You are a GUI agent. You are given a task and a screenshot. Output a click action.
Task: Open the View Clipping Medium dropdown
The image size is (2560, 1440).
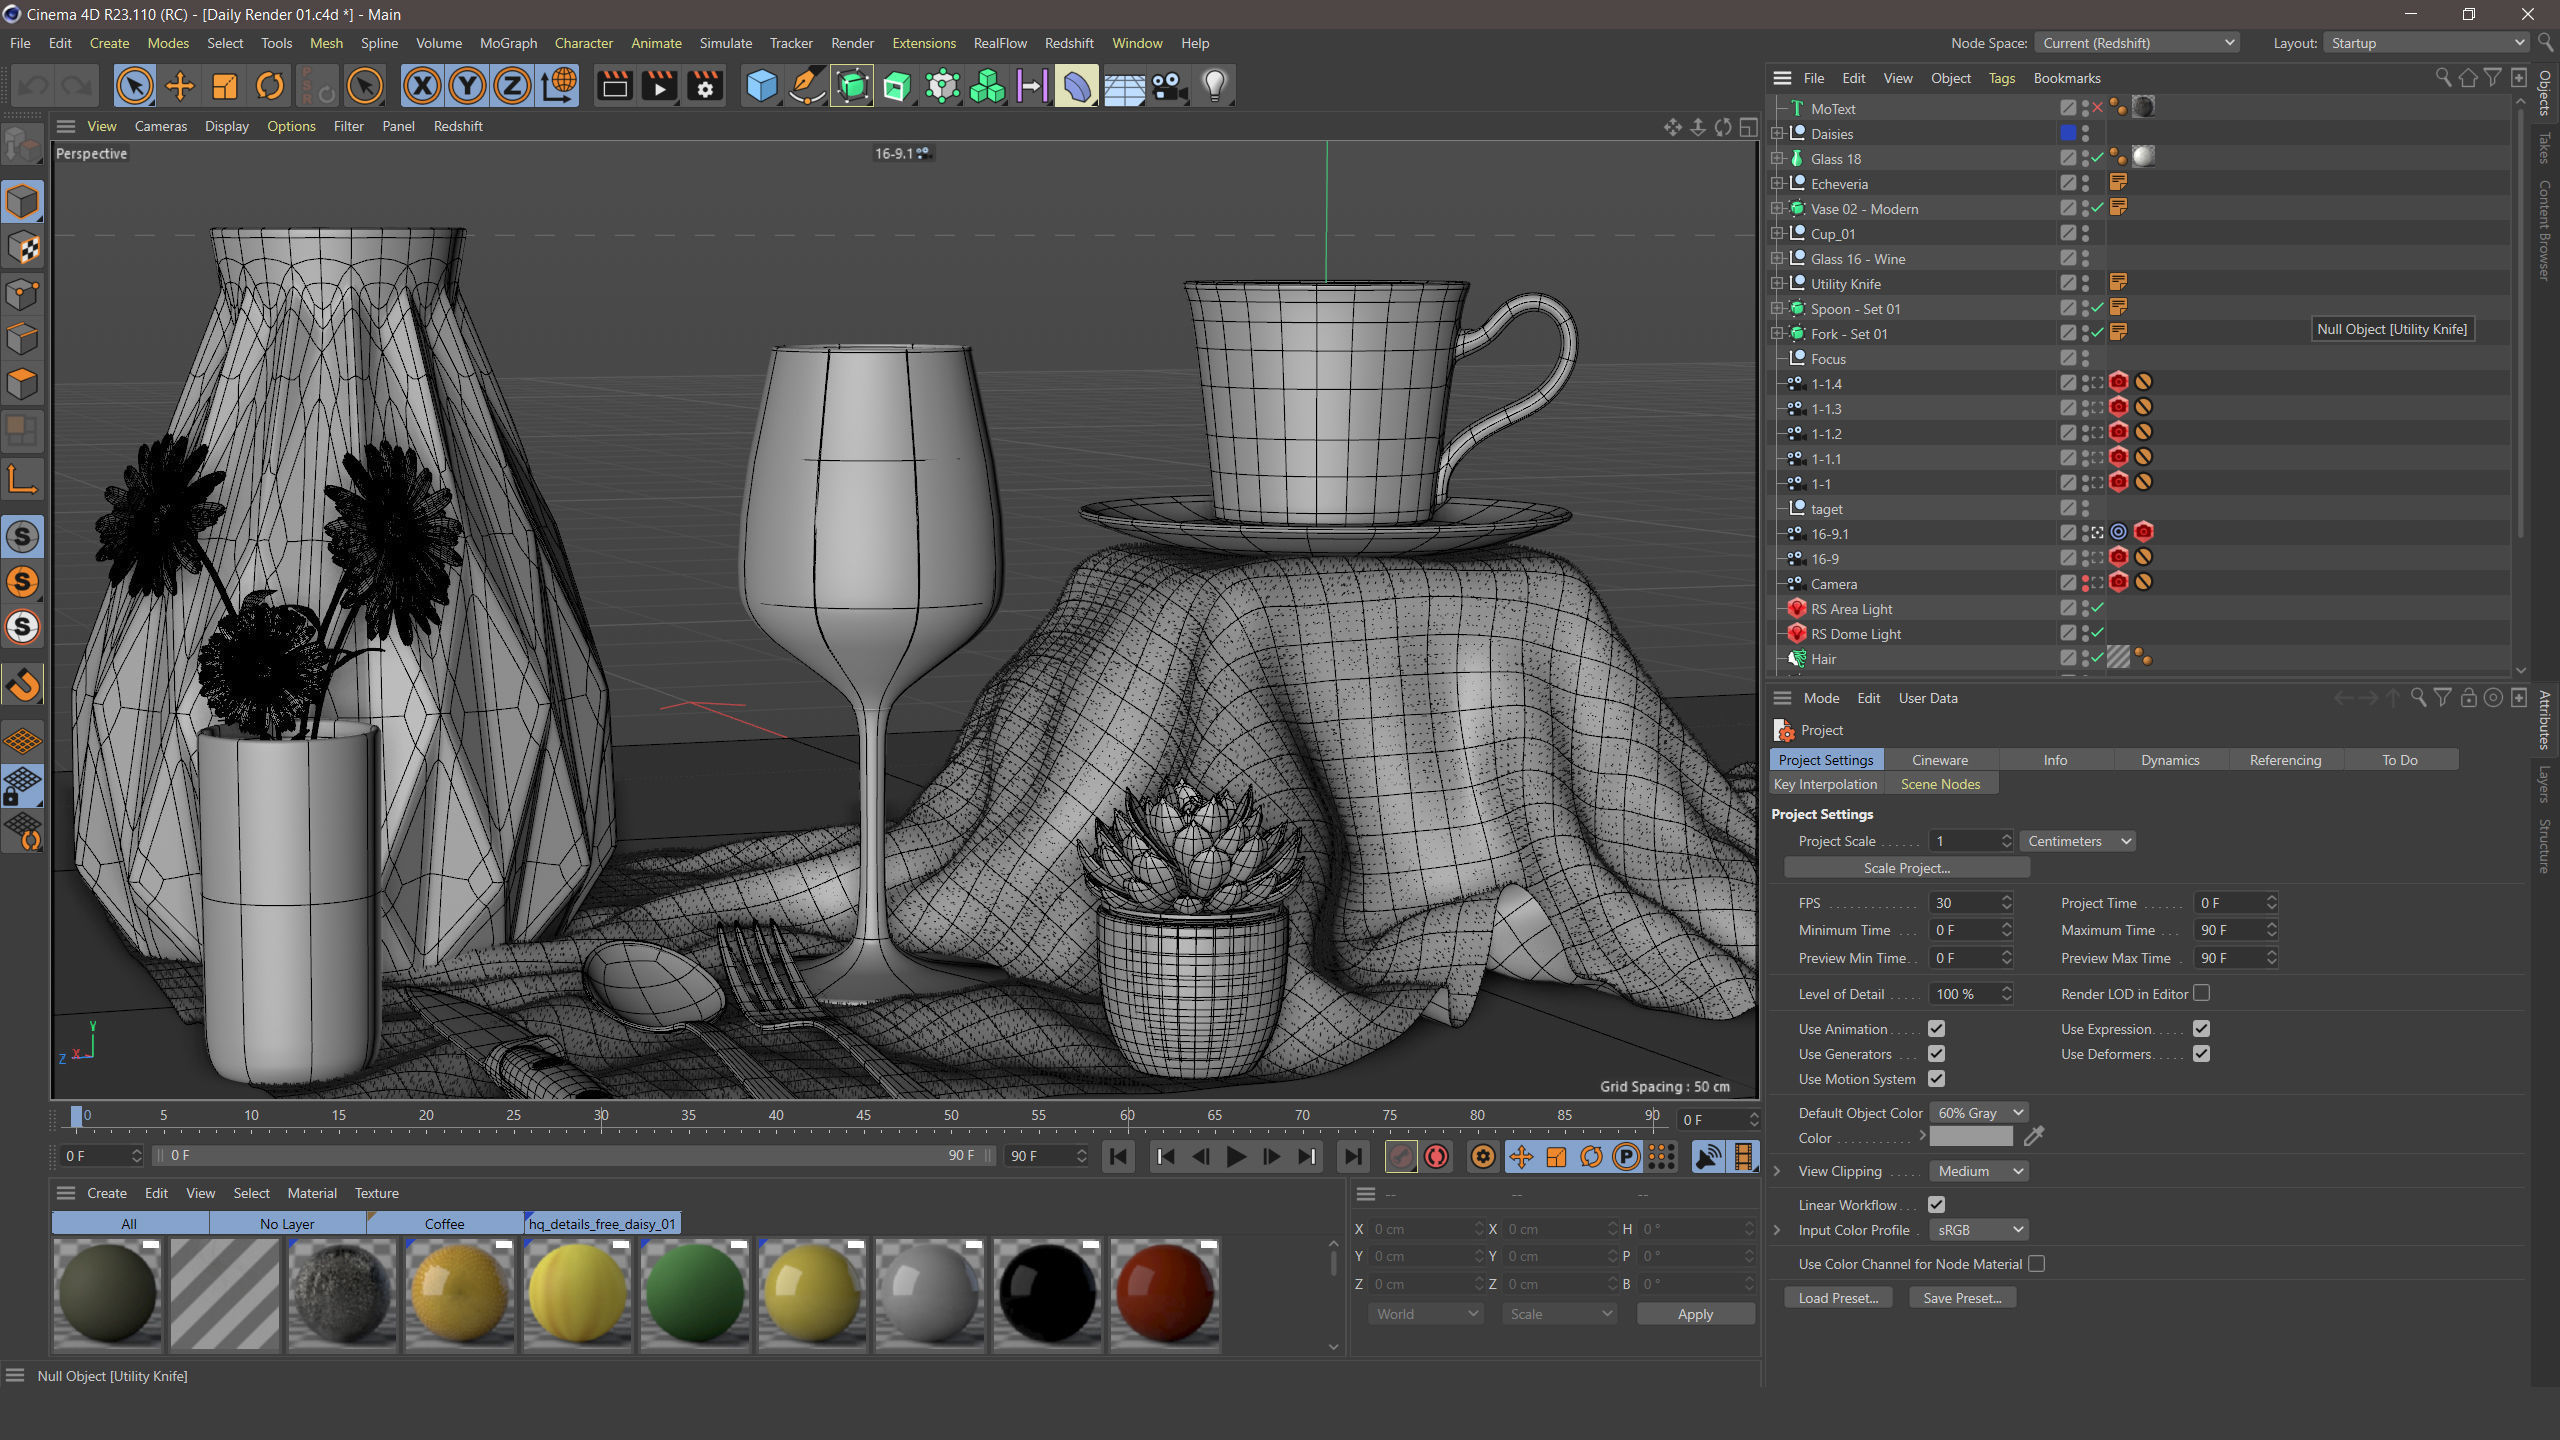1979,1171
